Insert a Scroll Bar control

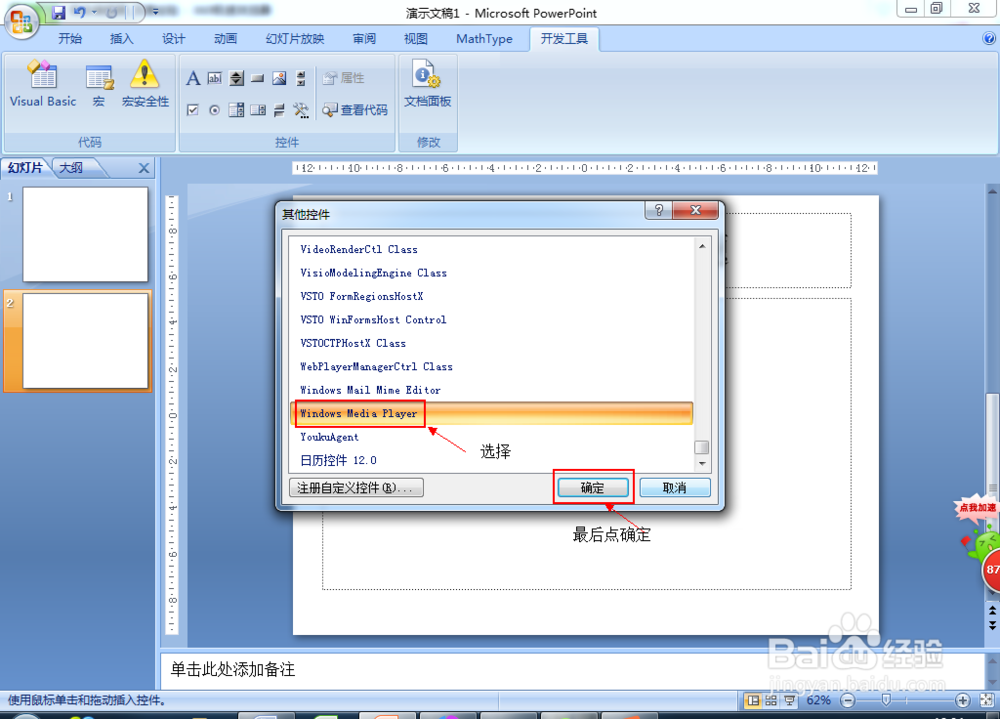[301, 78]
